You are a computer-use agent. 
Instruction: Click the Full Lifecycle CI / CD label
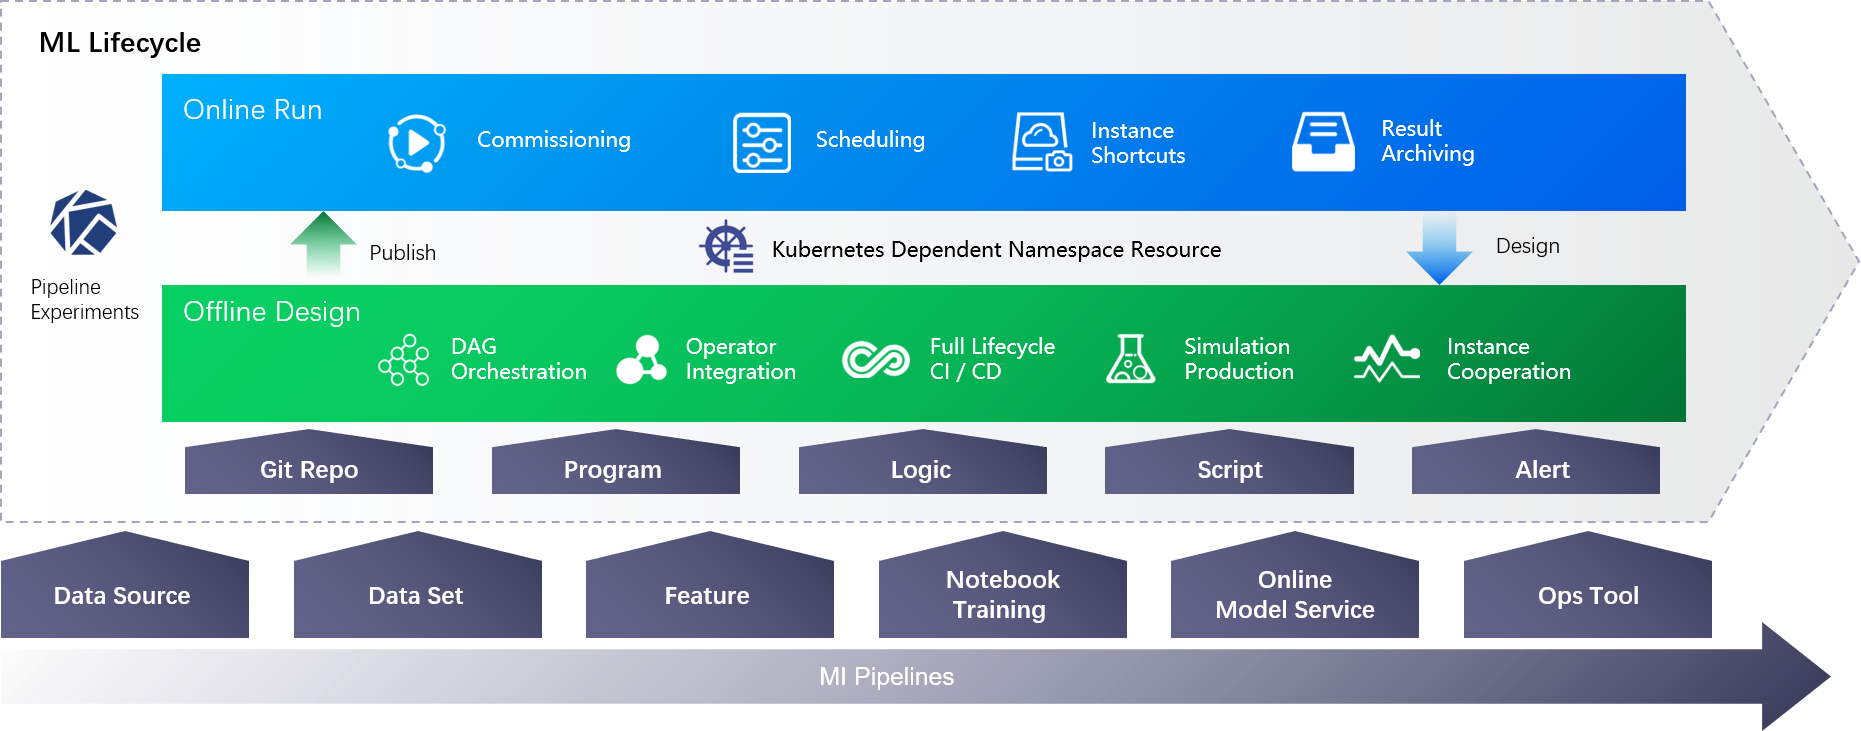click(x=992, y=359)
